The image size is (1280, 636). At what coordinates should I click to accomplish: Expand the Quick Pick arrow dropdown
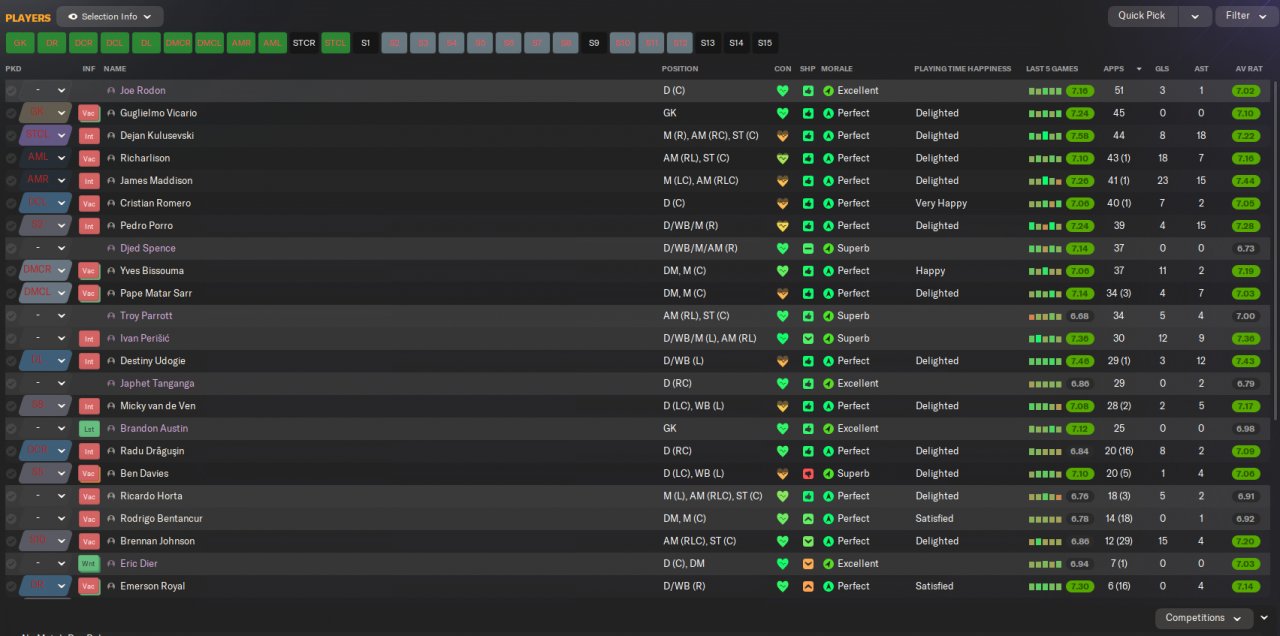pos(1195,16)
